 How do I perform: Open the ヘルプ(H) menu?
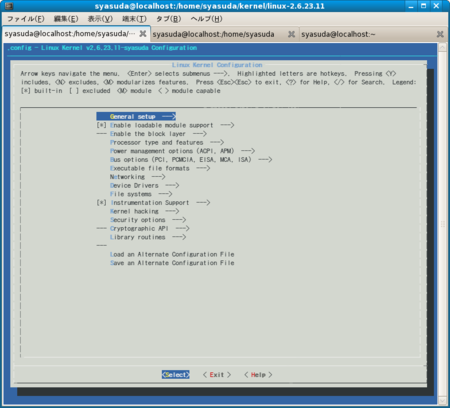pyautogui.click(x=206, y=19)
